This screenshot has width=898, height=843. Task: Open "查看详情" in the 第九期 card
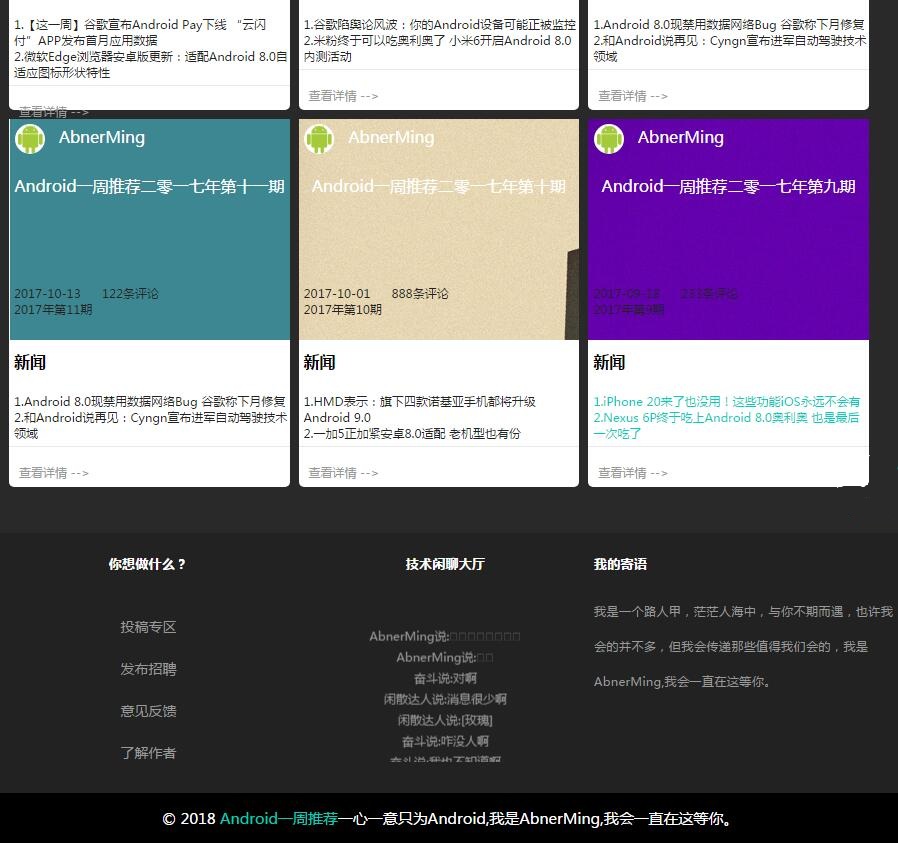pyautogui.click(x=633, y=473)
